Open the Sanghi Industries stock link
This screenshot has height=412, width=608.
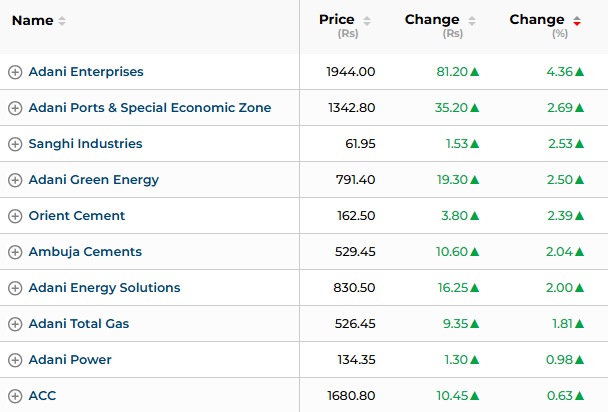85,144
